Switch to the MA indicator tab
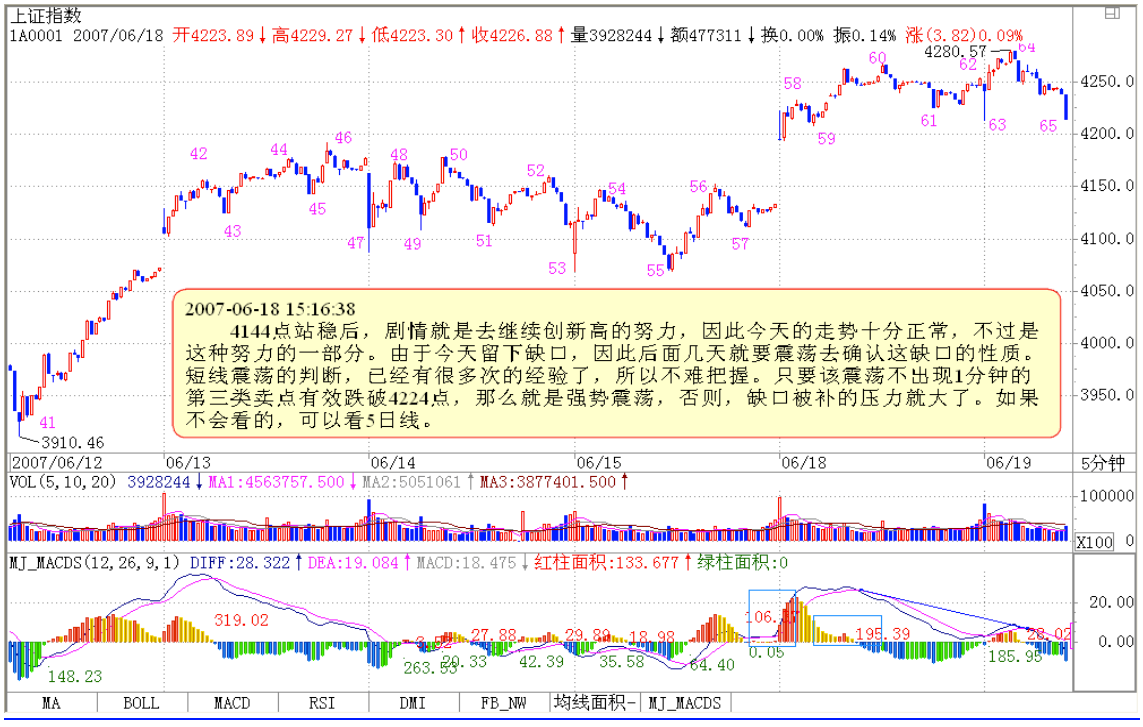 click(x=52, y=703)
